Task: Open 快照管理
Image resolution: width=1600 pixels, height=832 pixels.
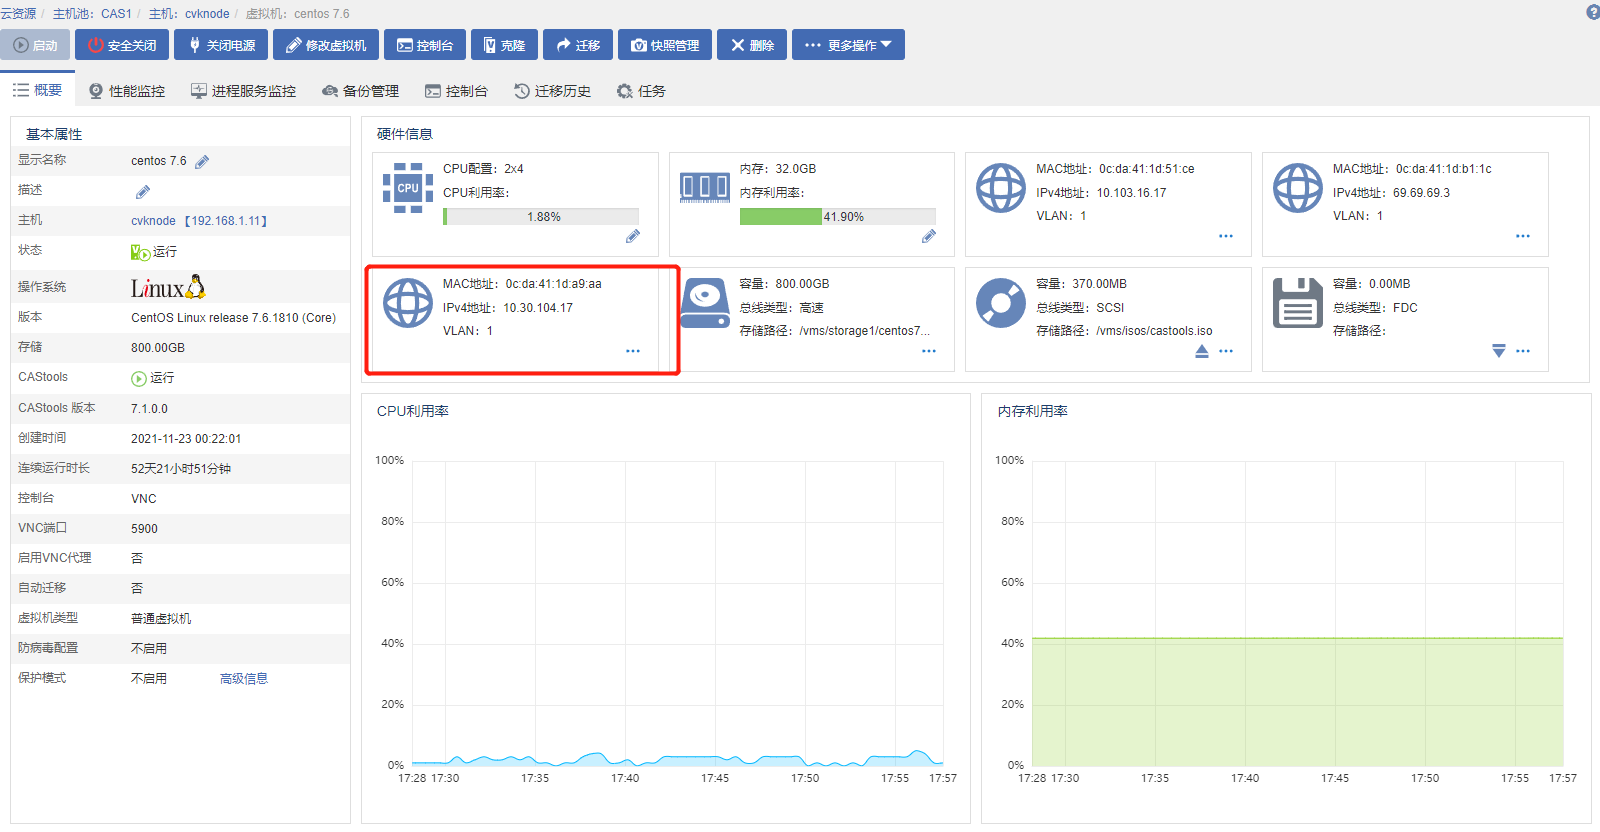Action: point(665,45)
